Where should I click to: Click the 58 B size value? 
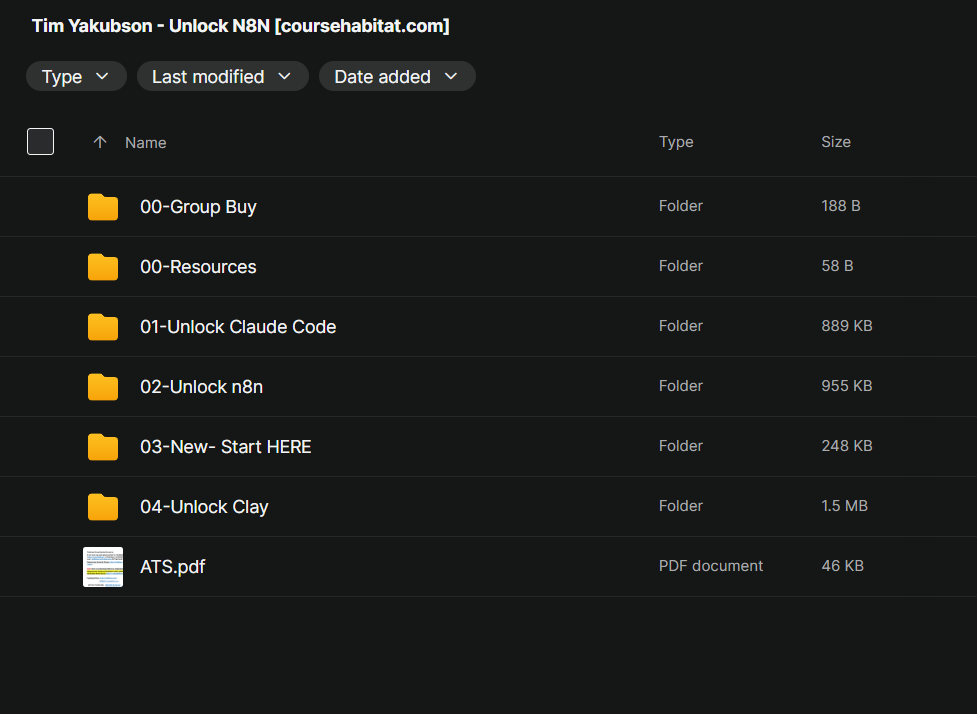(837, 266)
